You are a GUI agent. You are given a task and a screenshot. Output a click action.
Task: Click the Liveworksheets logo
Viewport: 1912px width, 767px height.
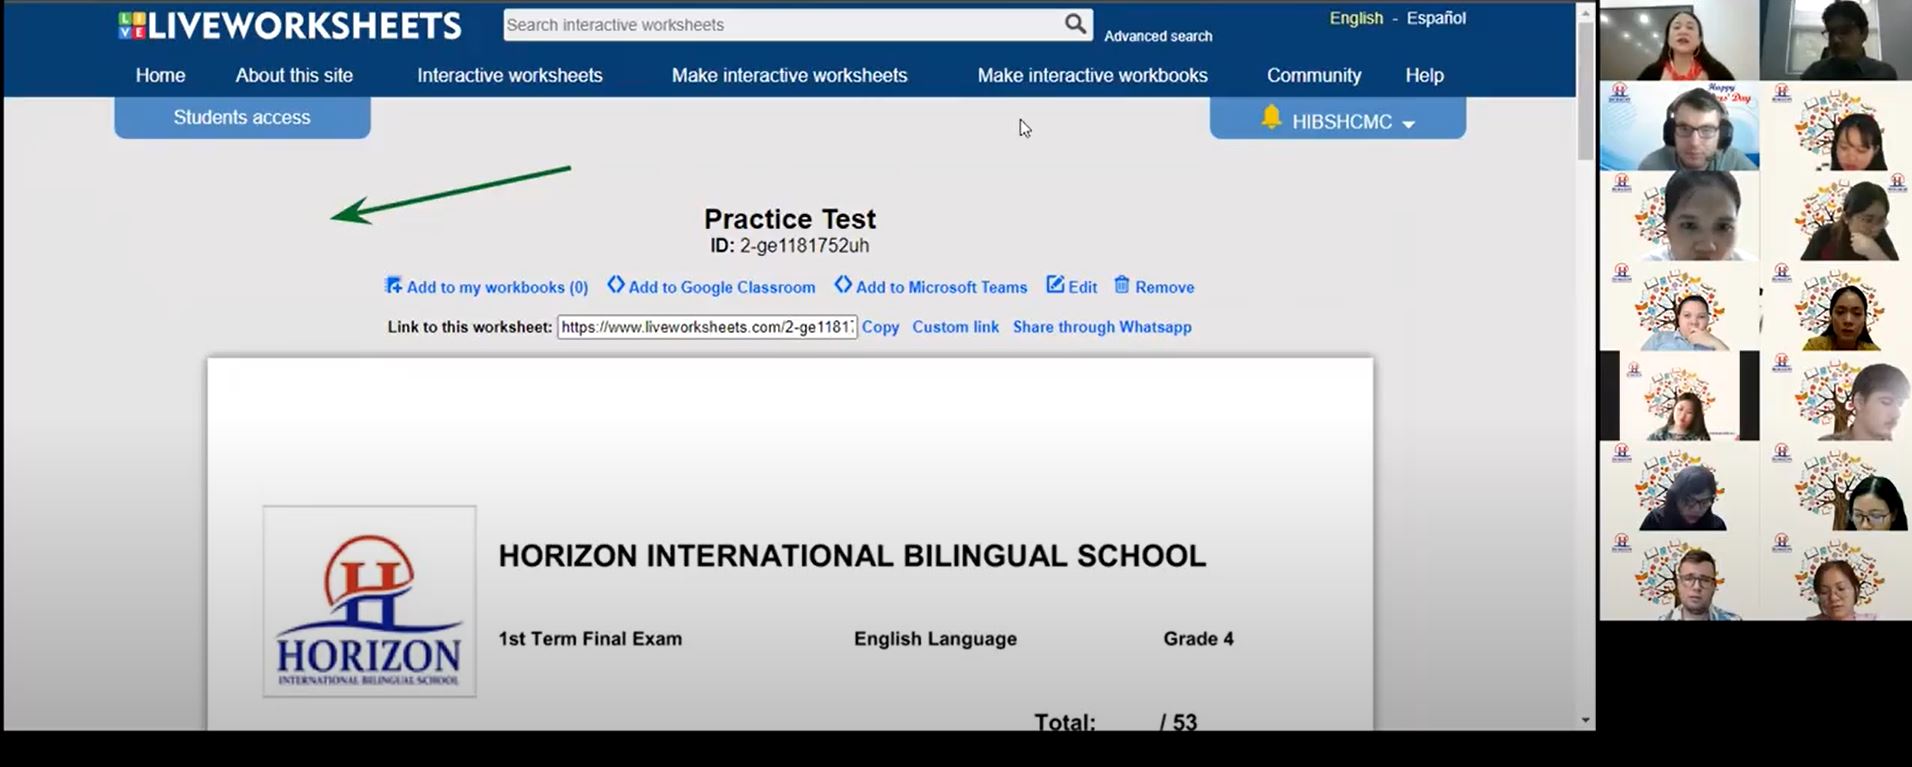pyautogui.click(x=290, y=25)
